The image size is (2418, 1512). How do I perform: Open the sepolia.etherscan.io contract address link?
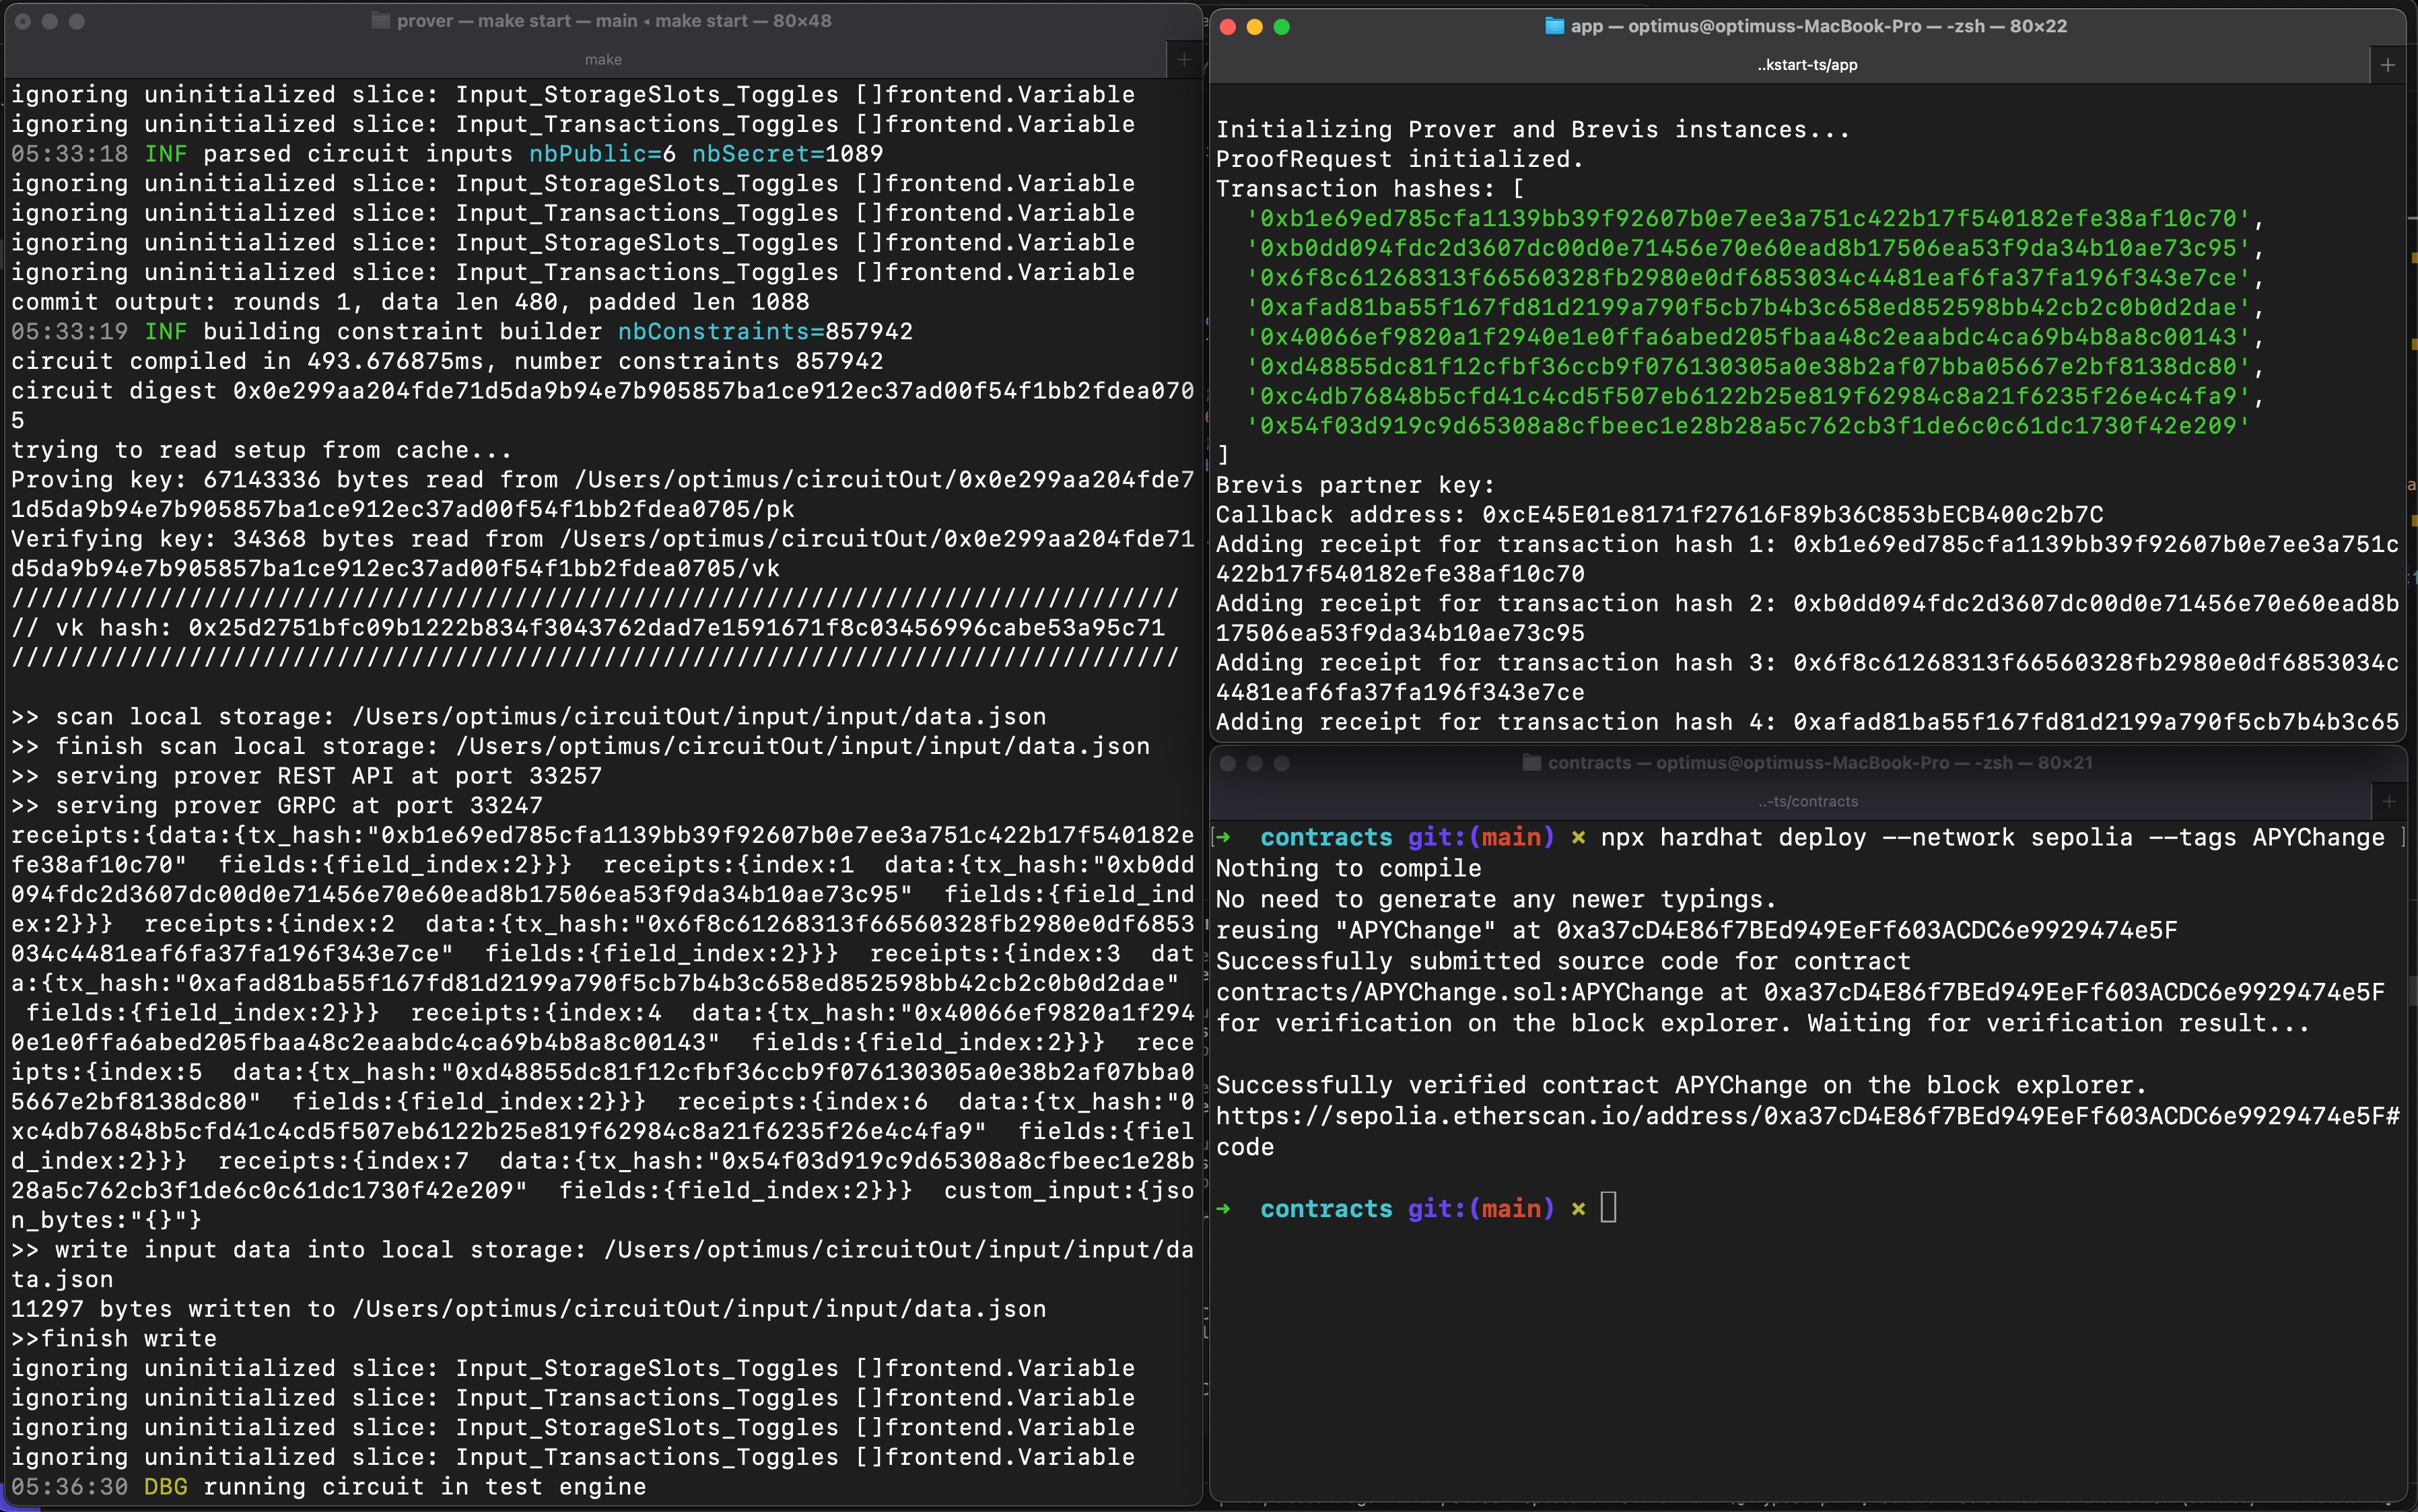coord(1807,1116)
